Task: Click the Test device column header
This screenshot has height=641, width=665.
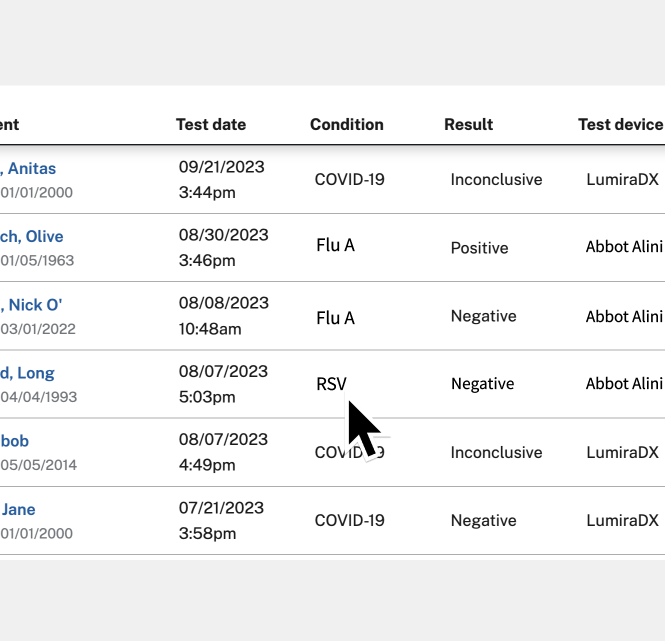Action: (621, 124)
